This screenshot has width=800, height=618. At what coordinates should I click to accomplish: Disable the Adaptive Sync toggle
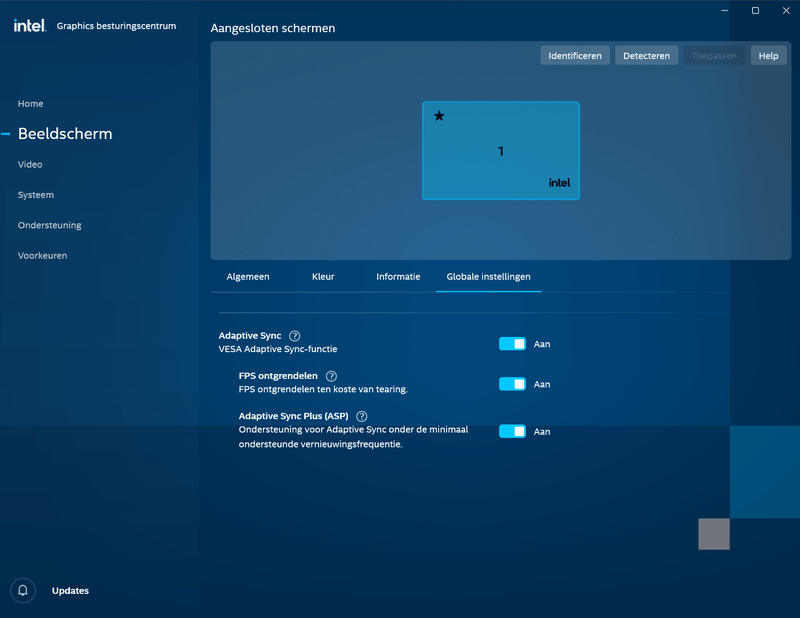click(x=512, y=343)
